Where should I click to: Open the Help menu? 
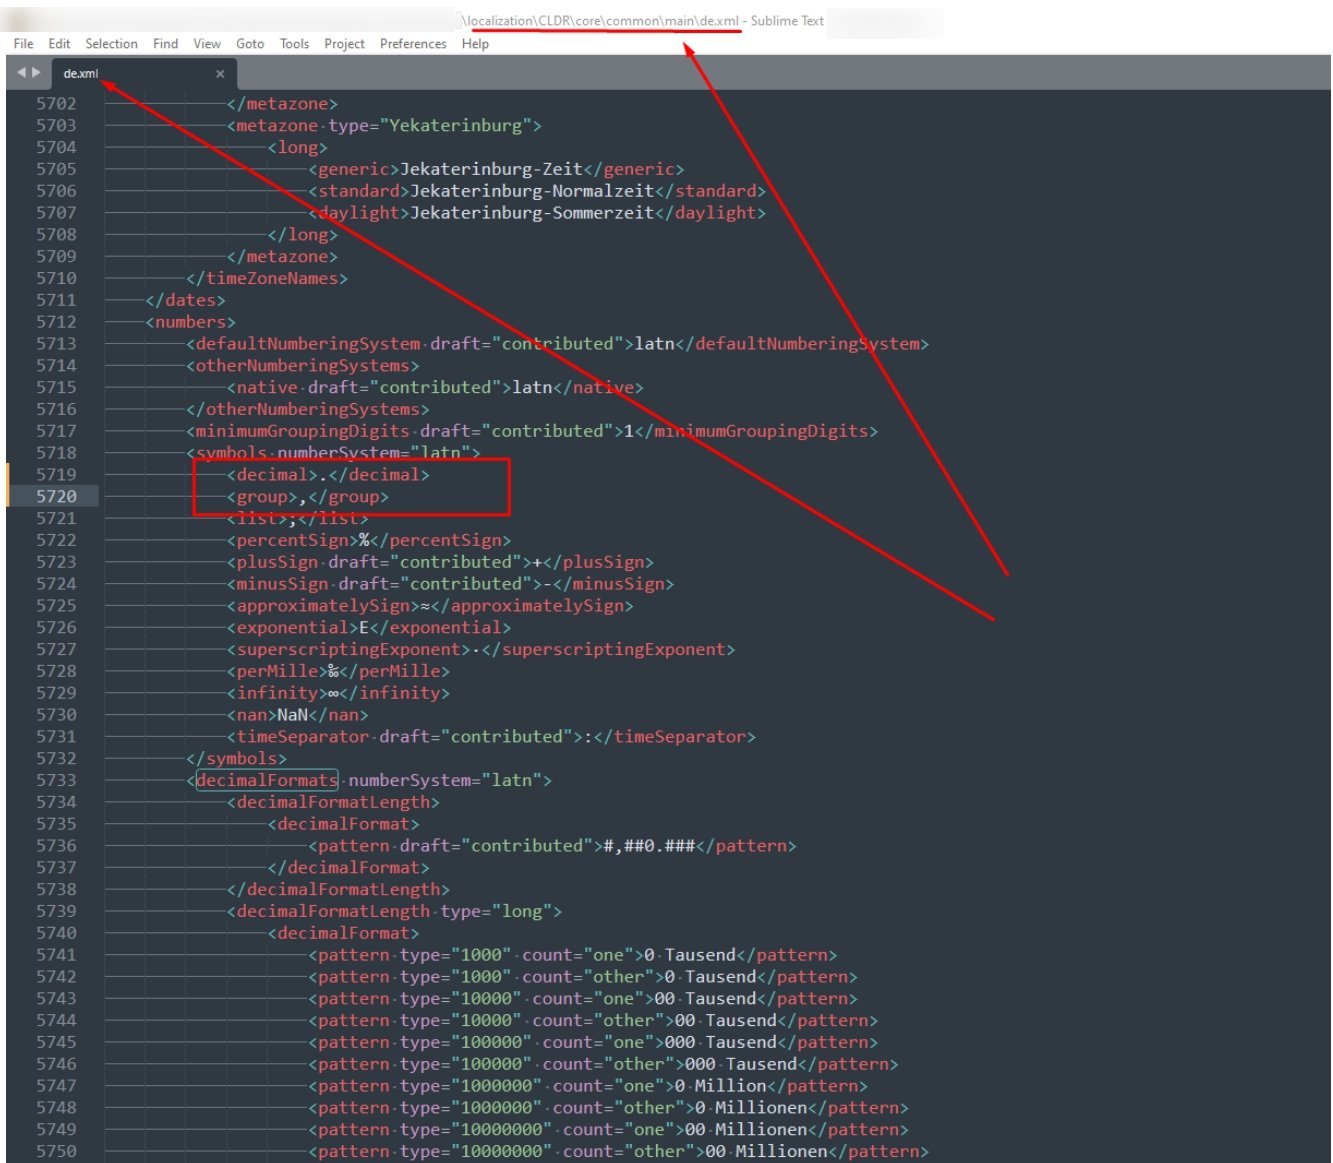(x=475, y=43)
